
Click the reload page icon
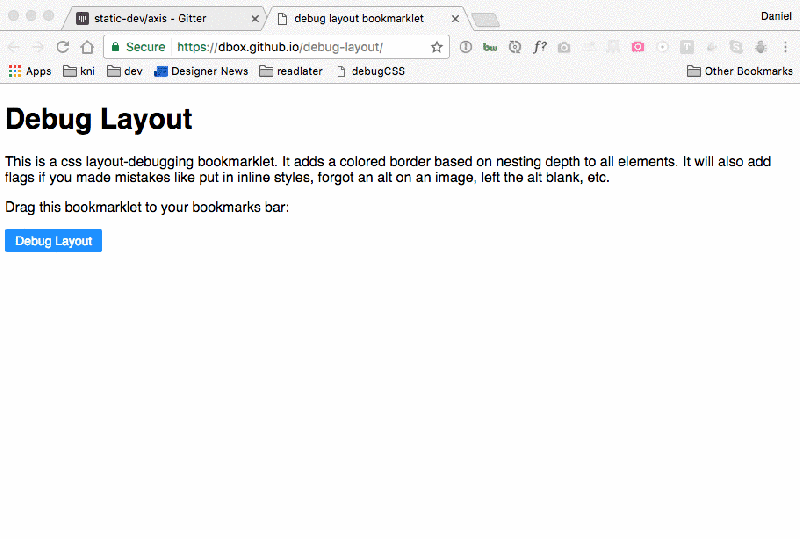coord(63,47)
